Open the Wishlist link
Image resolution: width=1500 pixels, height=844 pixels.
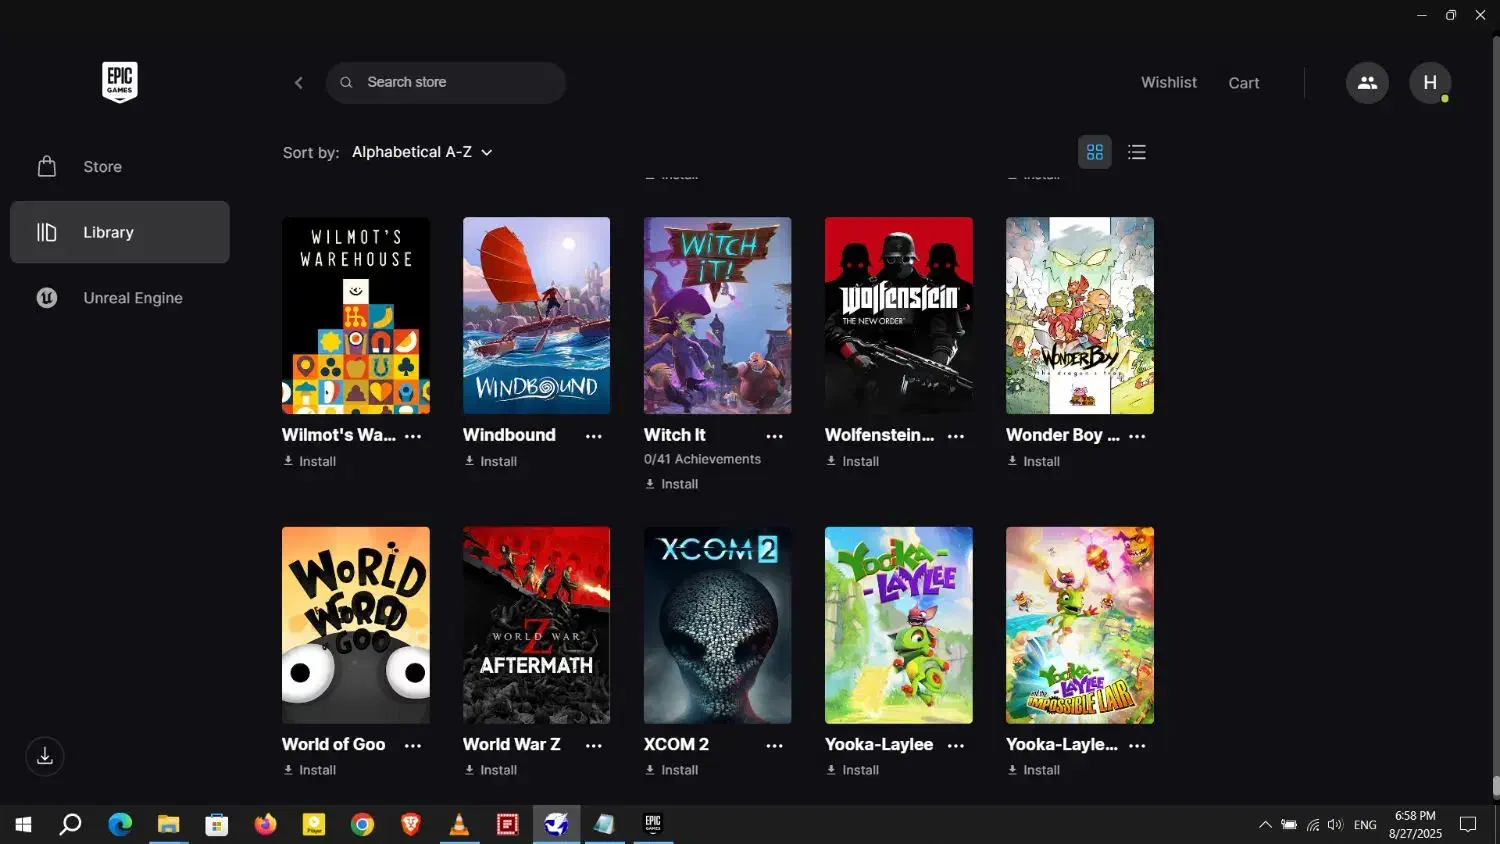(x=1168, y=83)
